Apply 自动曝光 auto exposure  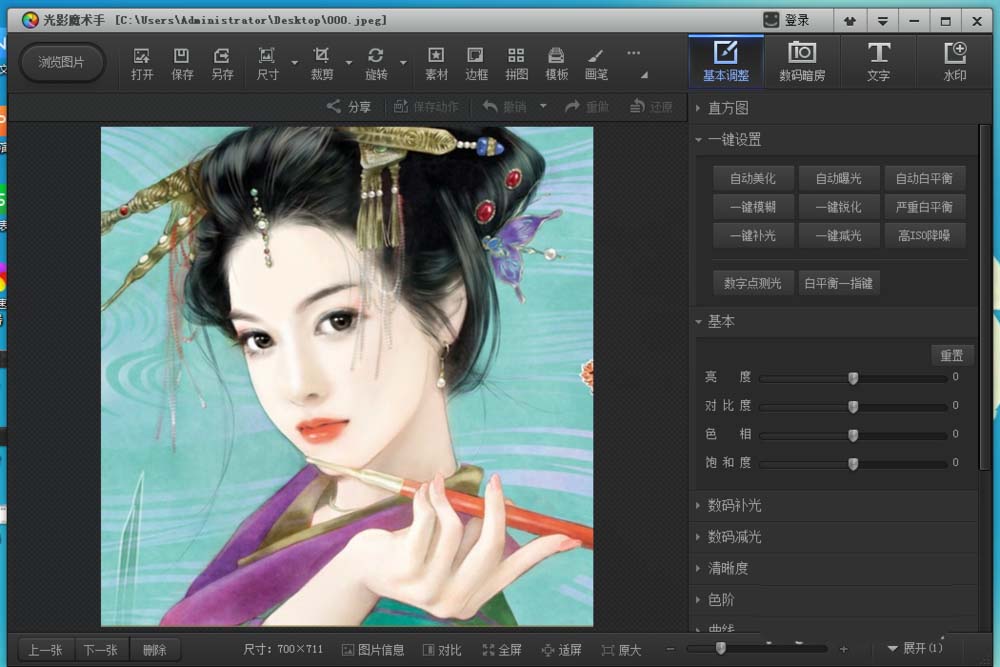tap(839, 179)
